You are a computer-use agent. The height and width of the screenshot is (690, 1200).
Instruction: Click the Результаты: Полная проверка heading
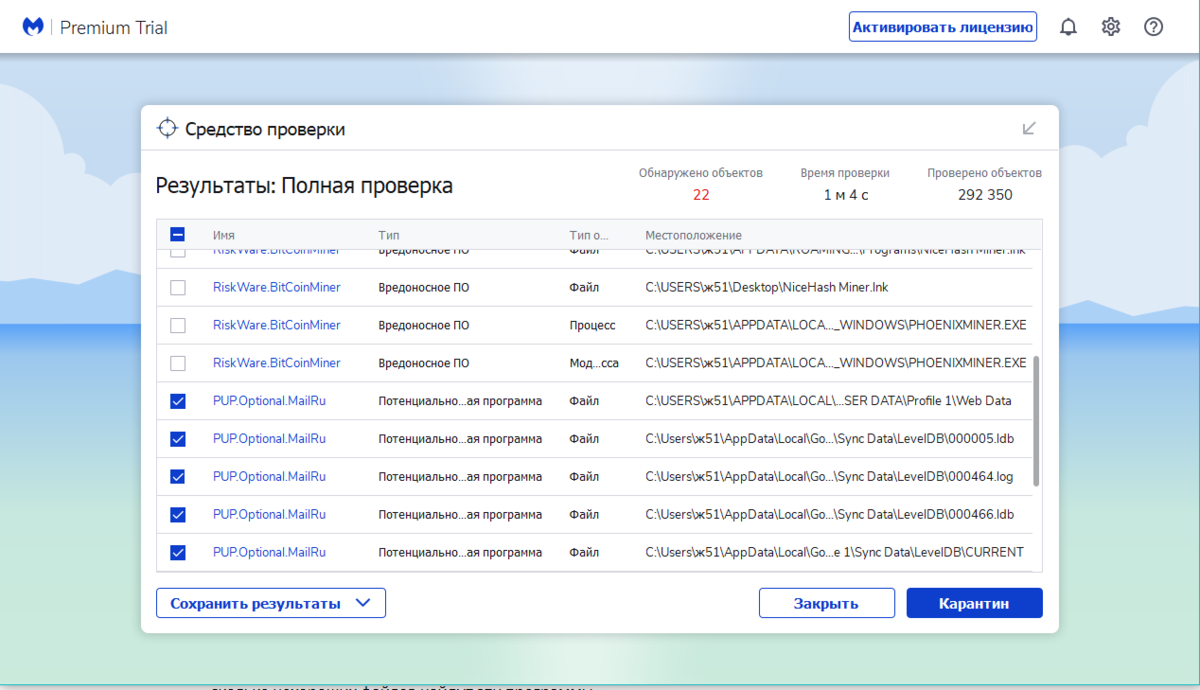tap(304, 186)
